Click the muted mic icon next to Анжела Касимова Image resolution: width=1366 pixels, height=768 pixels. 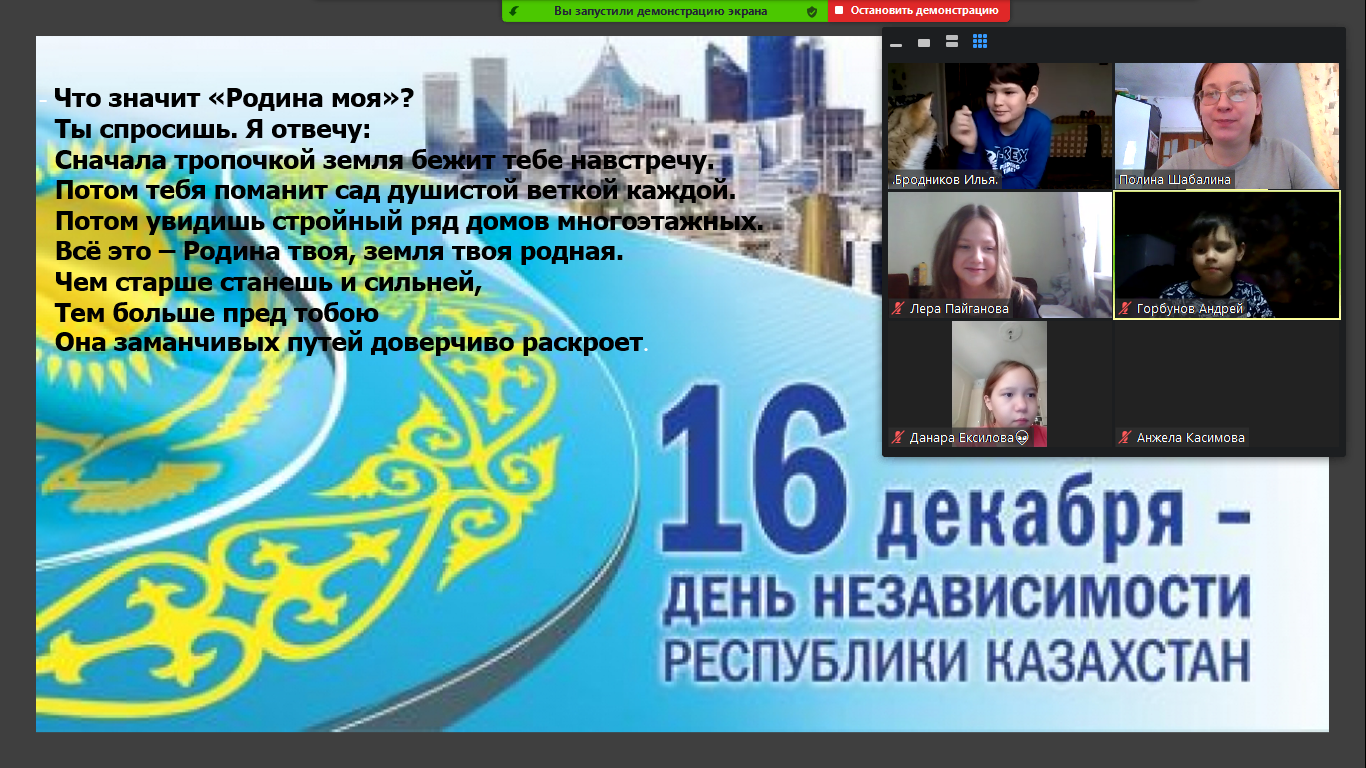coord(1126,438)
